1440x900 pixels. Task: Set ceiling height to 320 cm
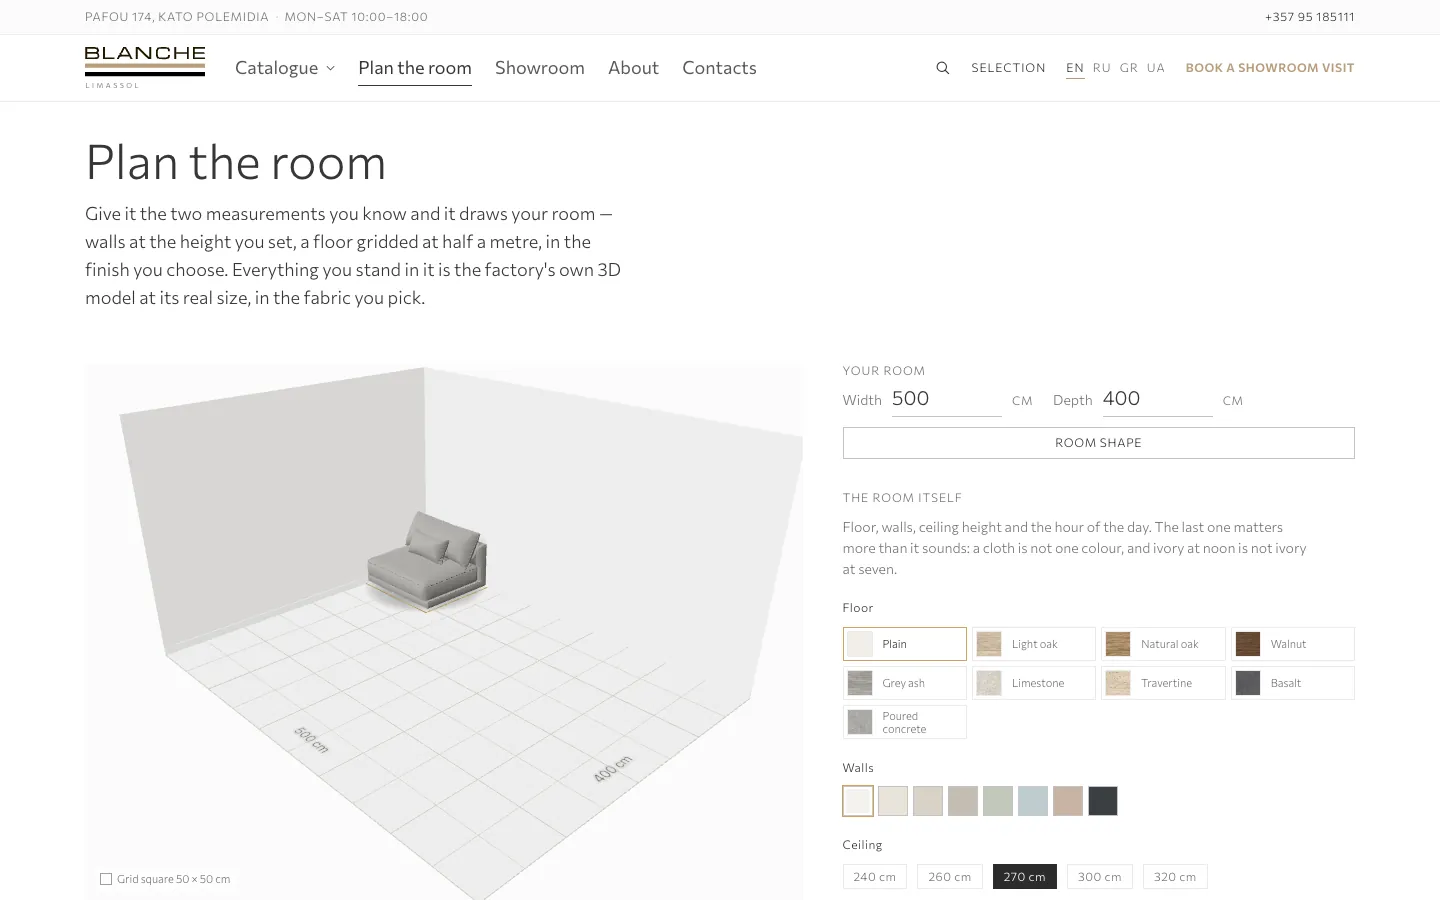(1175, 877)
